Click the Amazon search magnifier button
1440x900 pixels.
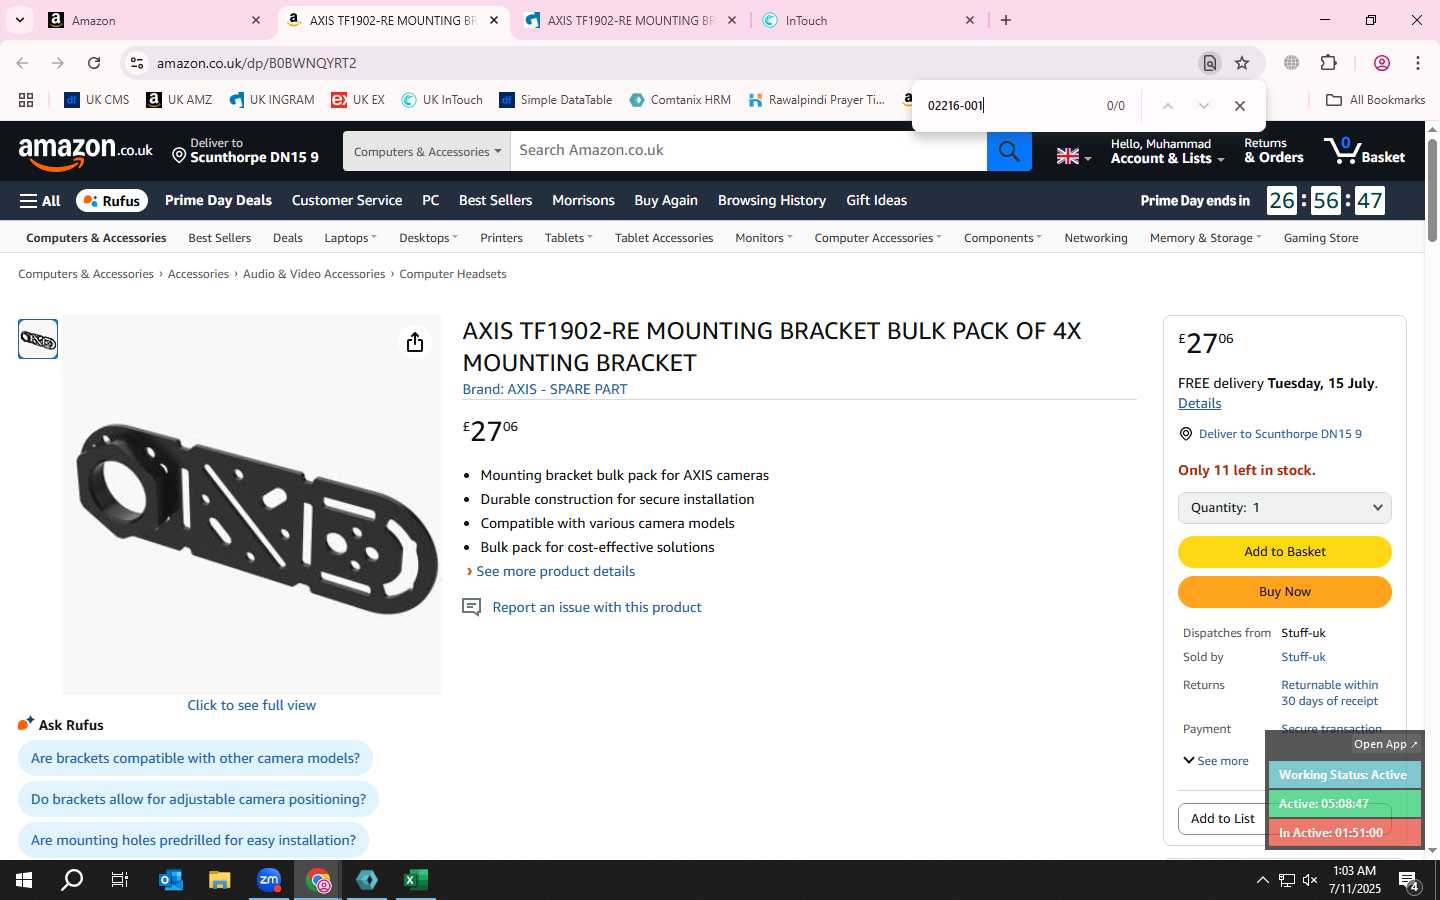[x=1009, y=151]
